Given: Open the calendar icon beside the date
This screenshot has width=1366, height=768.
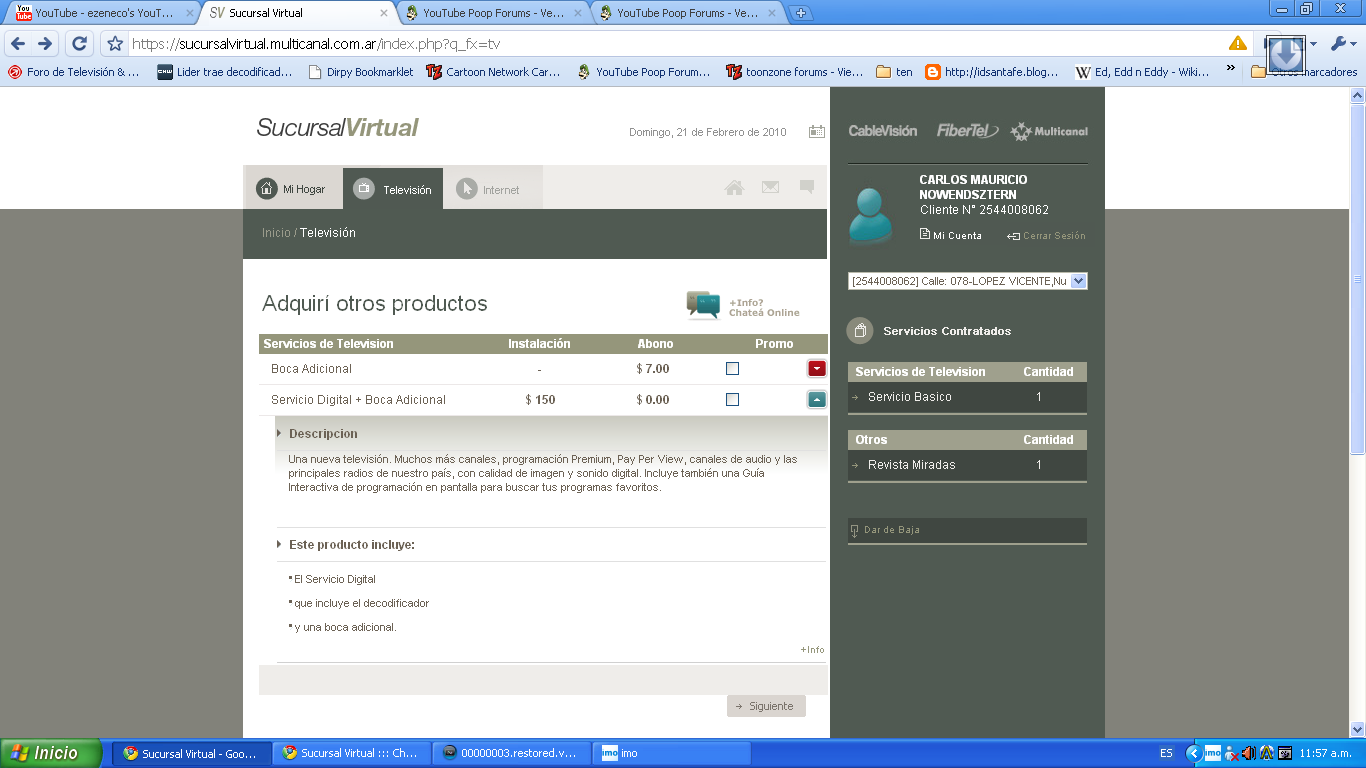Looking at the screenshot, I should (817, 132).
